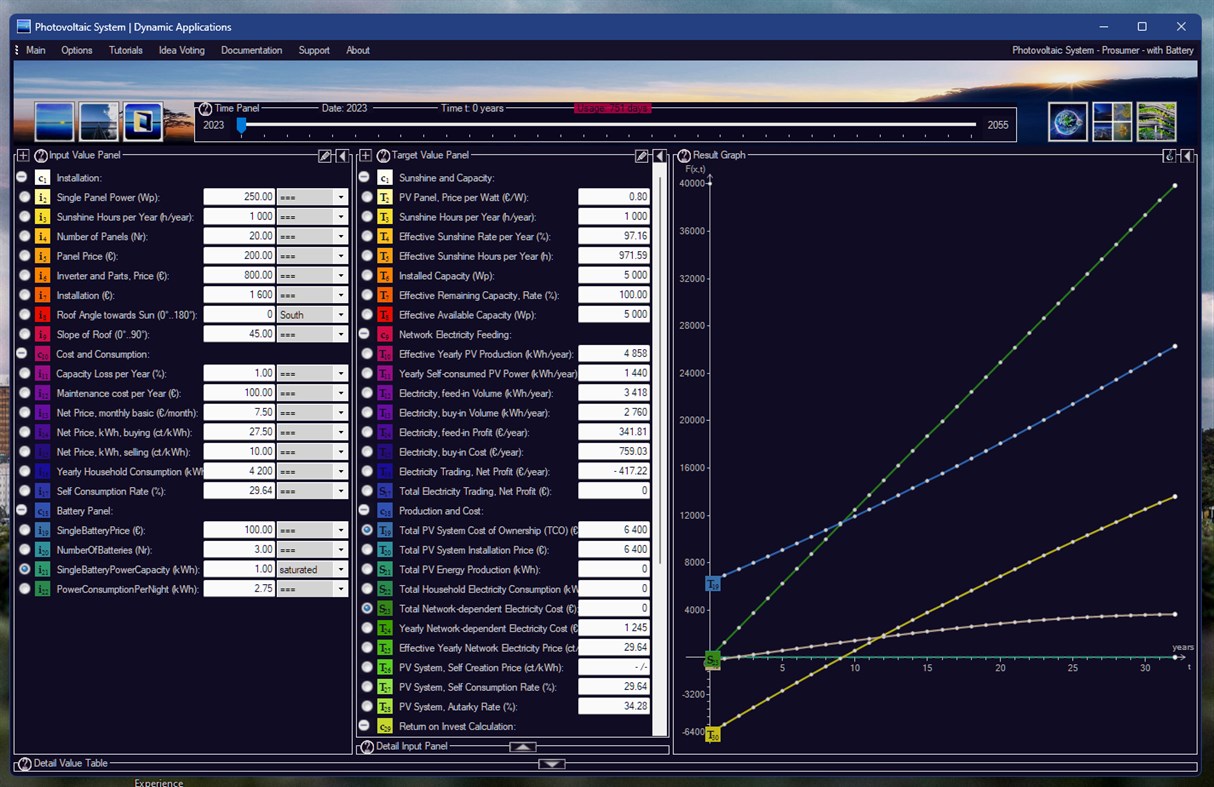Click the i2 Single Panel Power icon
The image size is (1214, 787).
[x=42, y=197]
